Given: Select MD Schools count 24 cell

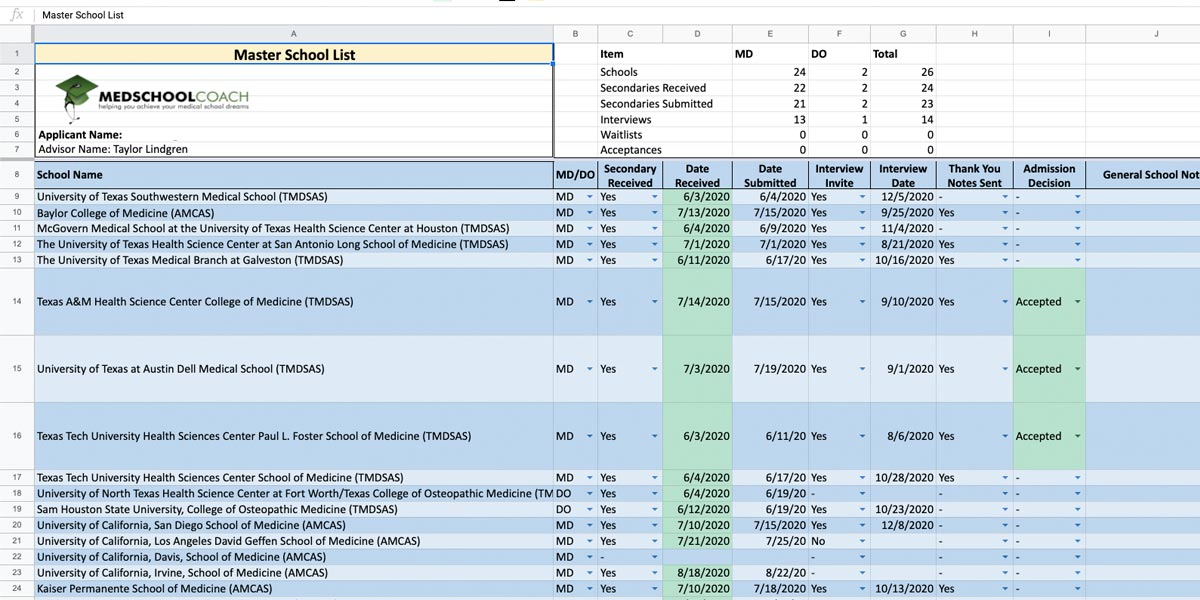Looking at the screenshot, I should [770, 72].
